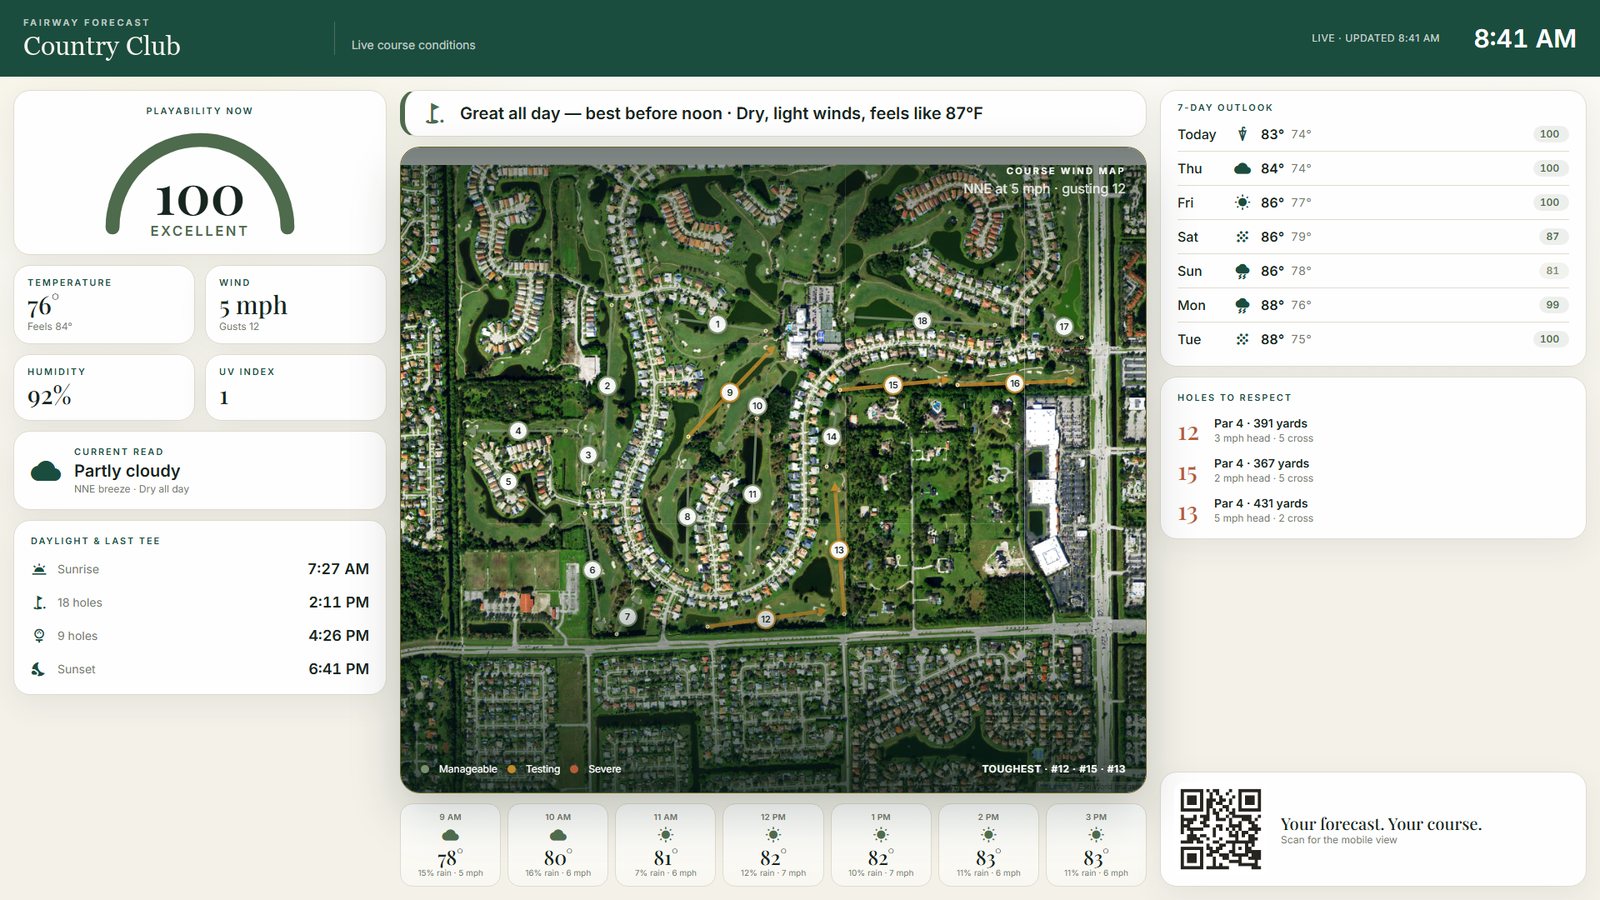The image size is (1600, 900).
Task: Open the 2 PM hourly forecast card
Action: [988, 845]
